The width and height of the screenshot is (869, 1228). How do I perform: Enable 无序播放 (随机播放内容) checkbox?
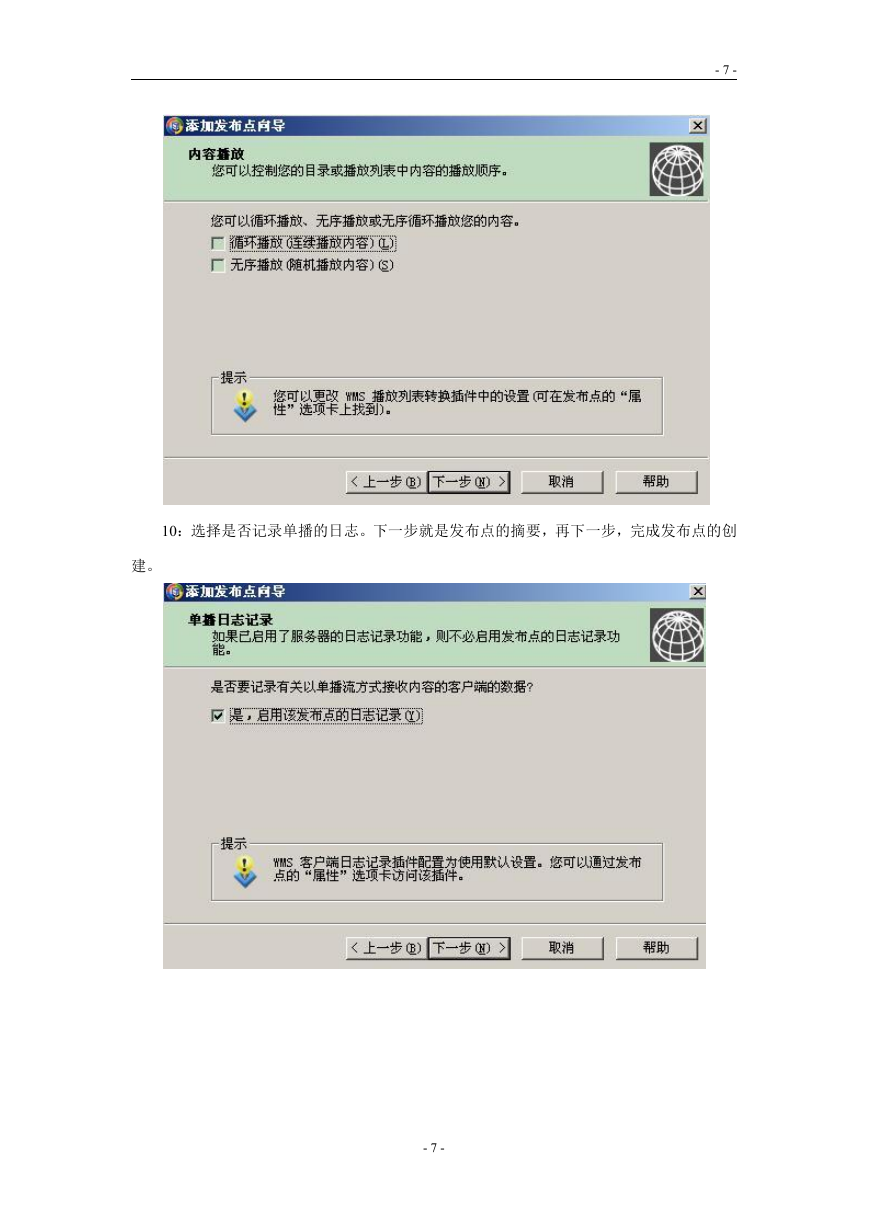point(217,265)
